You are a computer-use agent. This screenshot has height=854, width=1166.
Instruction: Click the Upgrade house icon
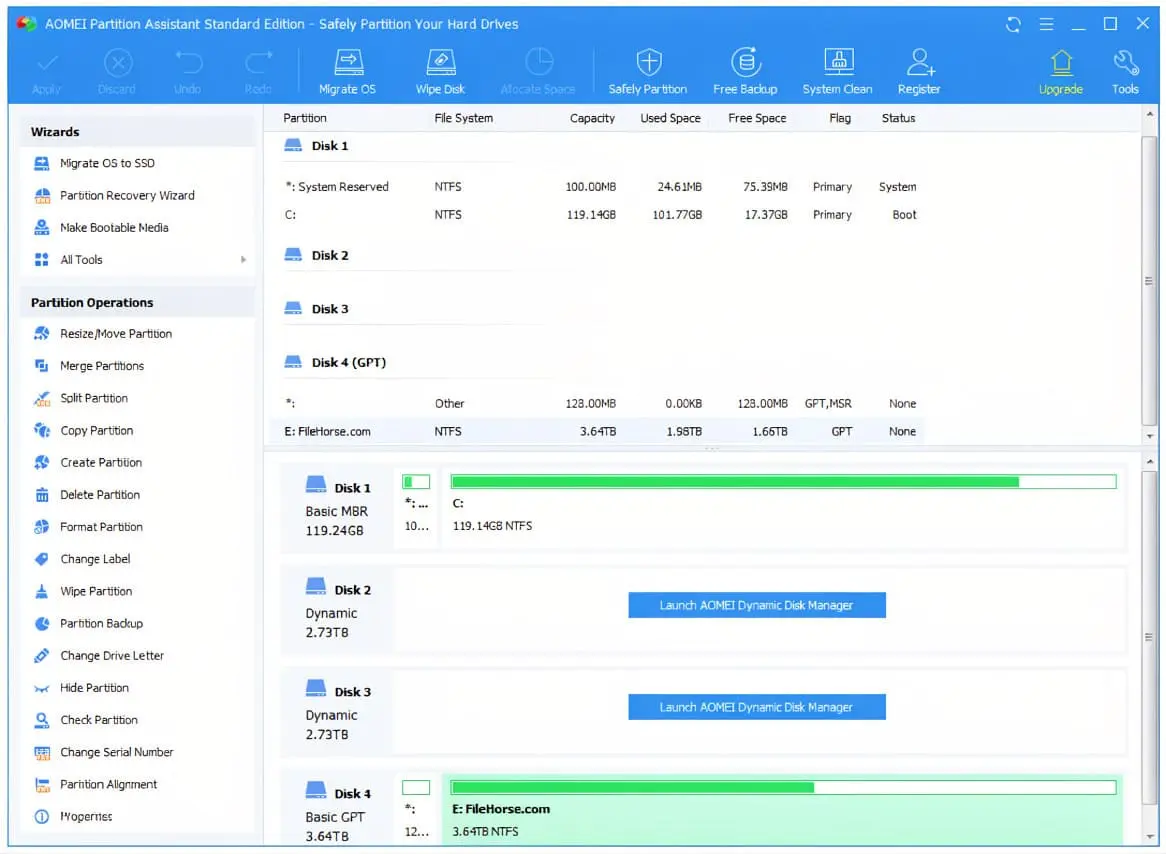[x=1061, y=63]
